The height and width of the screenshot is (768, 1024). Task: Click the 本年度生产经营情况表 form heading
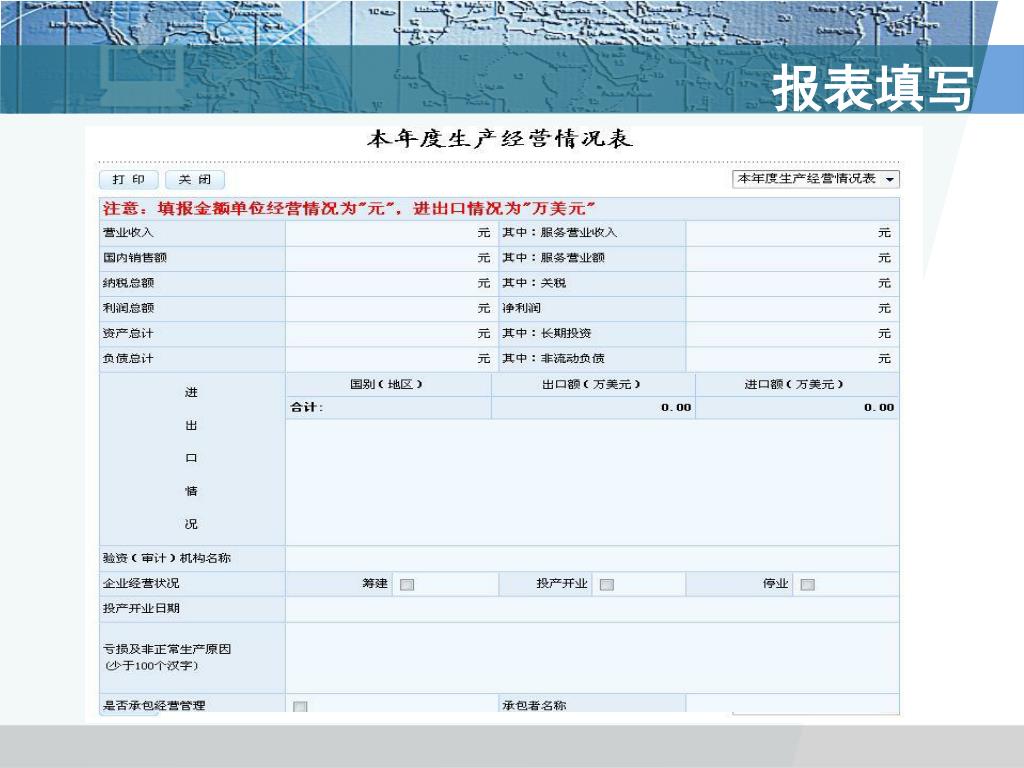click(500, 138)
